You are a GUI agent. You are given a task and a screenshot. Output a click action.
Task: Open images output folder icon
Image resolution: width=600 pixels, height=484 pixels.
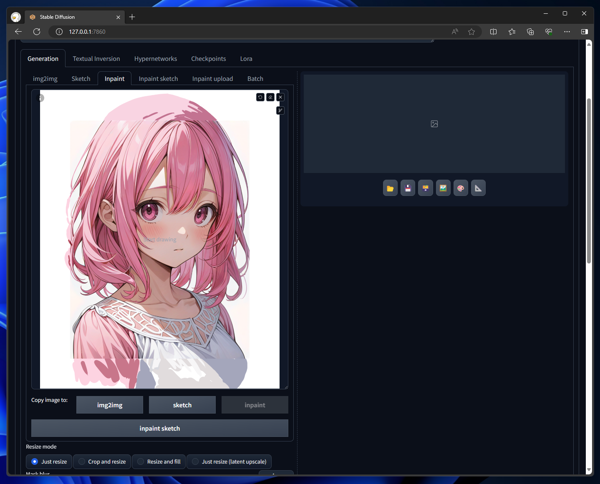[x=390, y=188]
